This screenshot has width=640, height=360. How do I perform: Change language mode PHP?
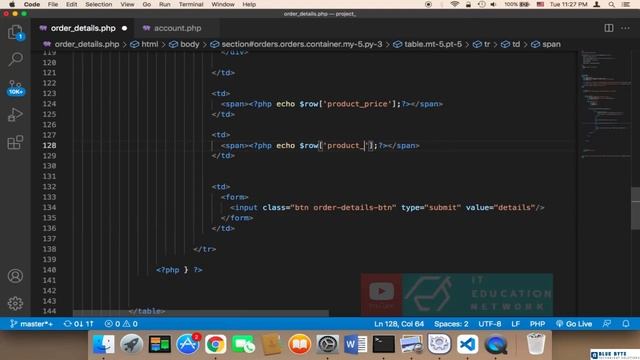coord(537,324)
